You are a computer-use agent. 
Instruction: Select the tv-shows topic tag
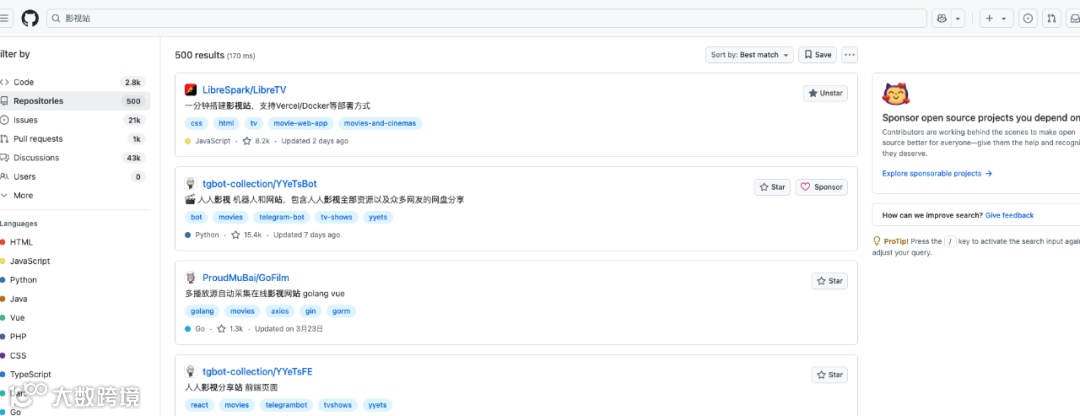click(x=337, y=217)
